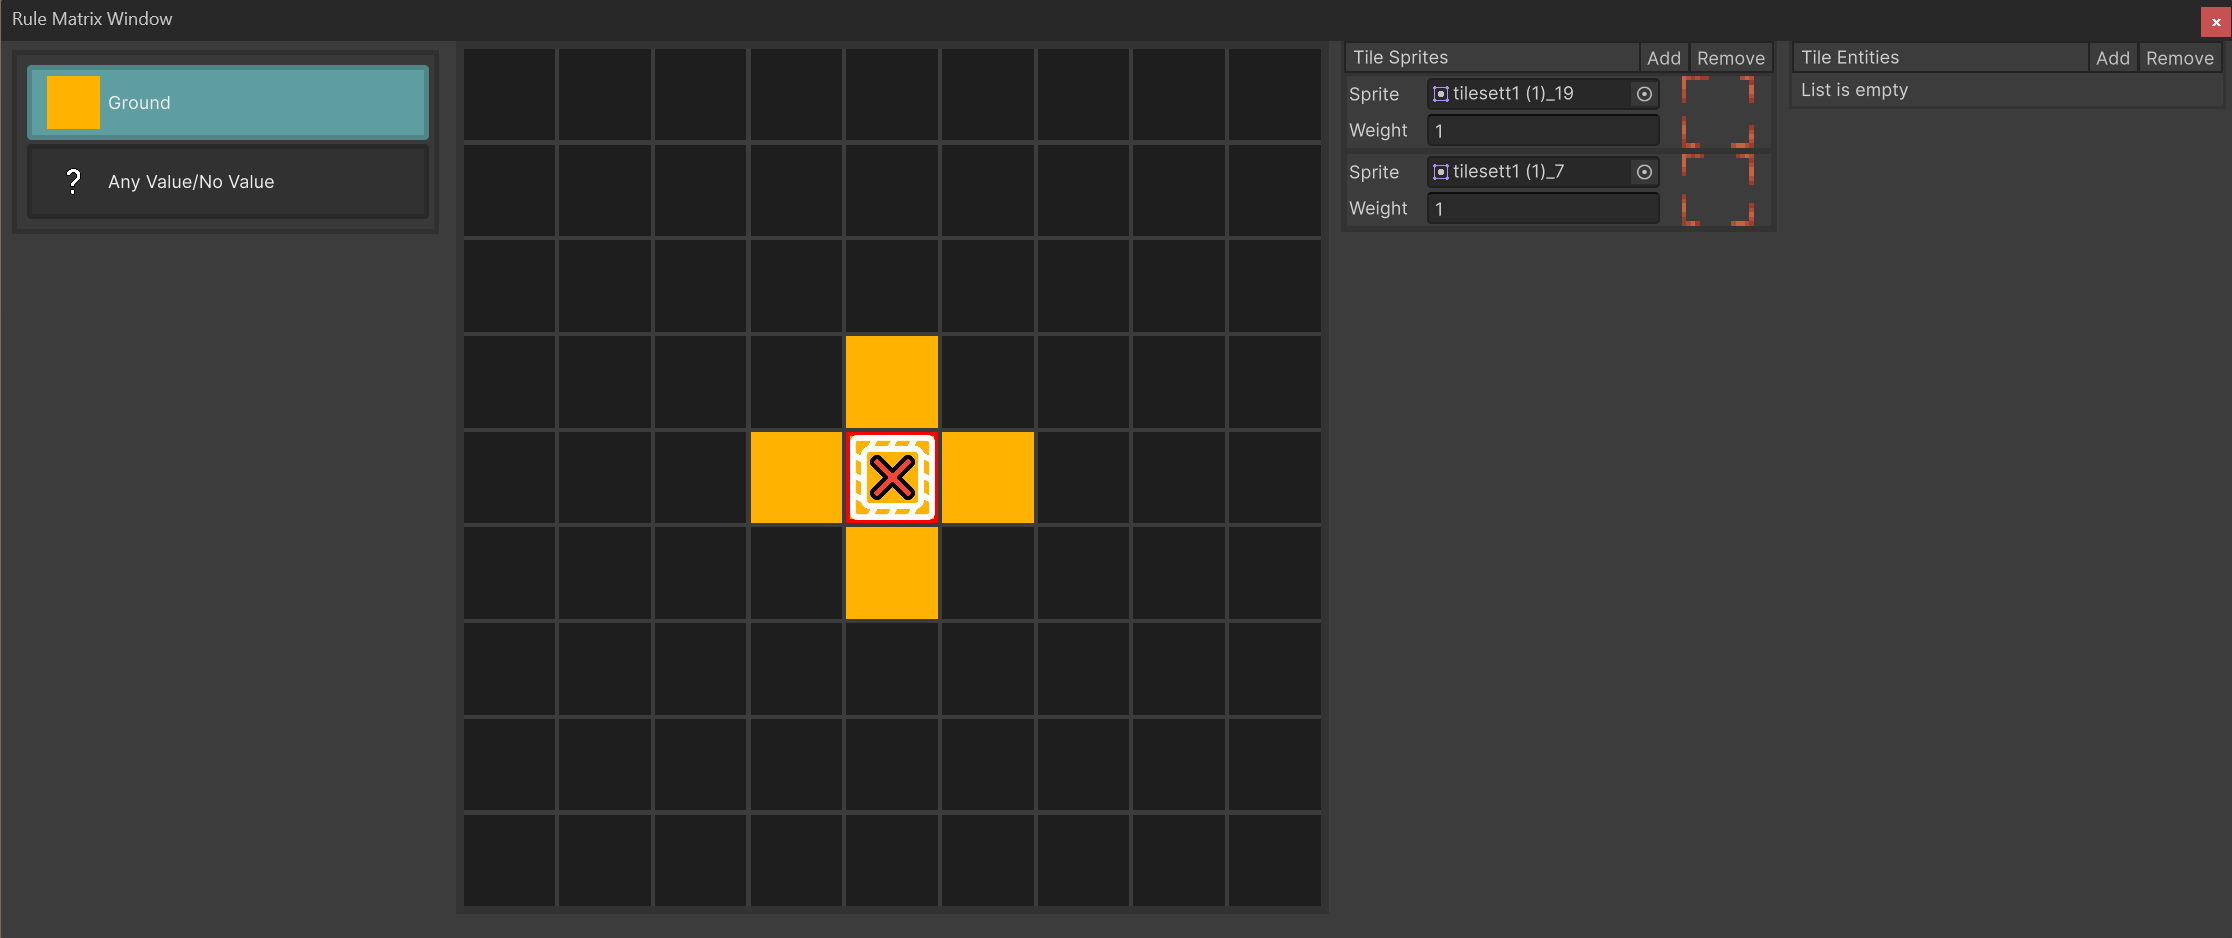This screenshot has width=2232, height=938.
Task: Edit the Weight value for tilesett1 (1)_19
Action: click(x=1542, y=130)
